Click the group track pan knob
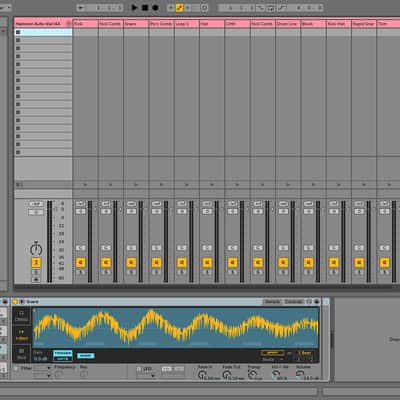Screen dimensions: 400x400 pyautogui.click(x=36, y=249)
